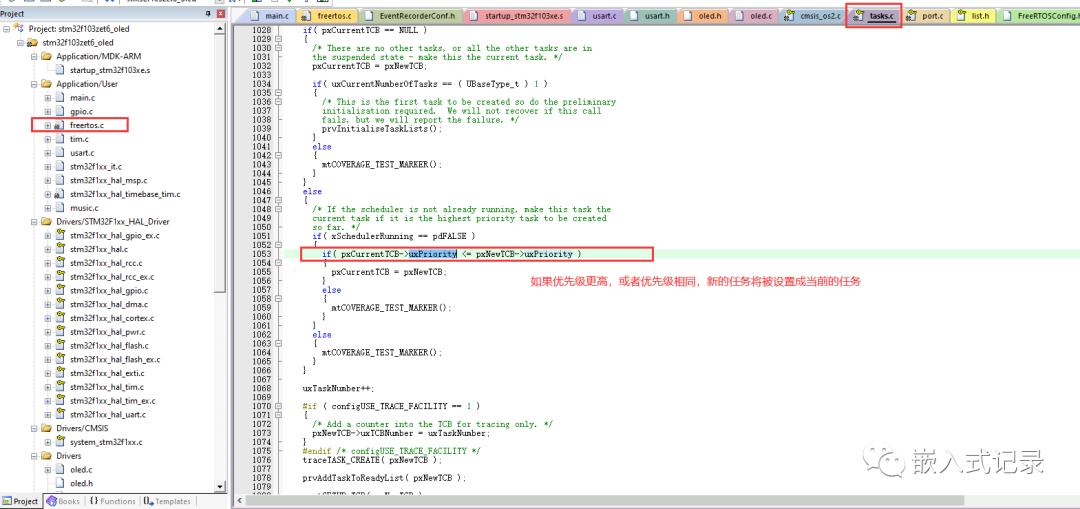Expand the main.c file dependencies
This screenshot has width=1080, height=509.
point(48,98)
